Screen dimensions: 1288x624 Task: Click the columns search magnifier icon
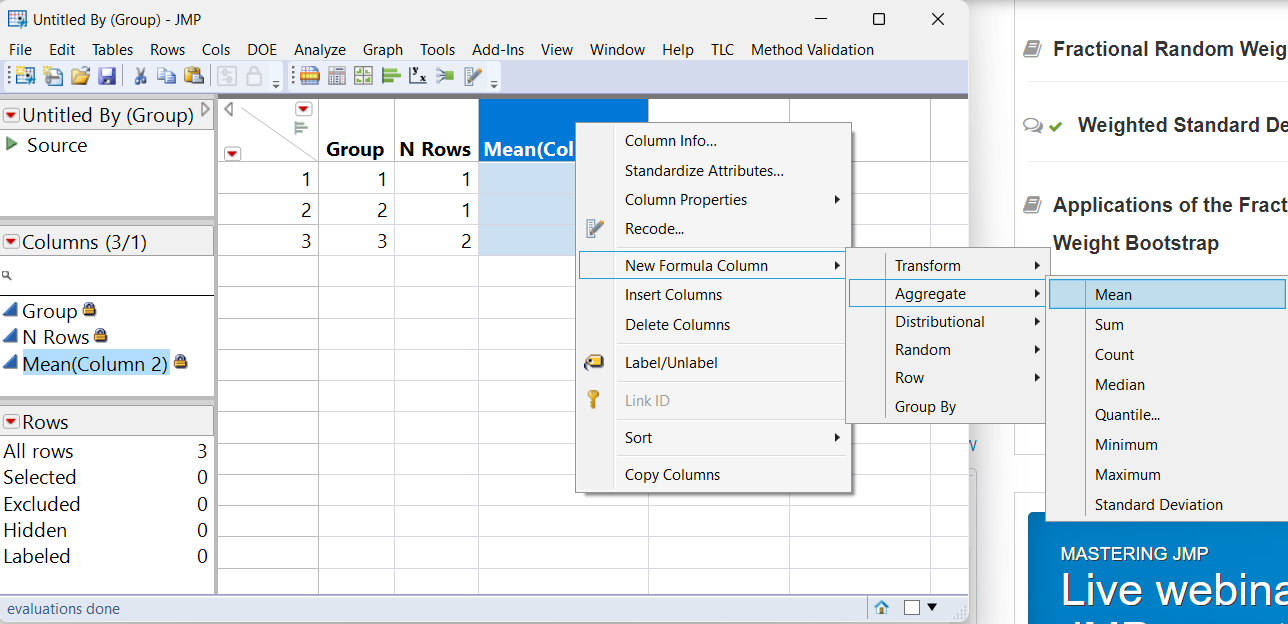coord(7,275)
